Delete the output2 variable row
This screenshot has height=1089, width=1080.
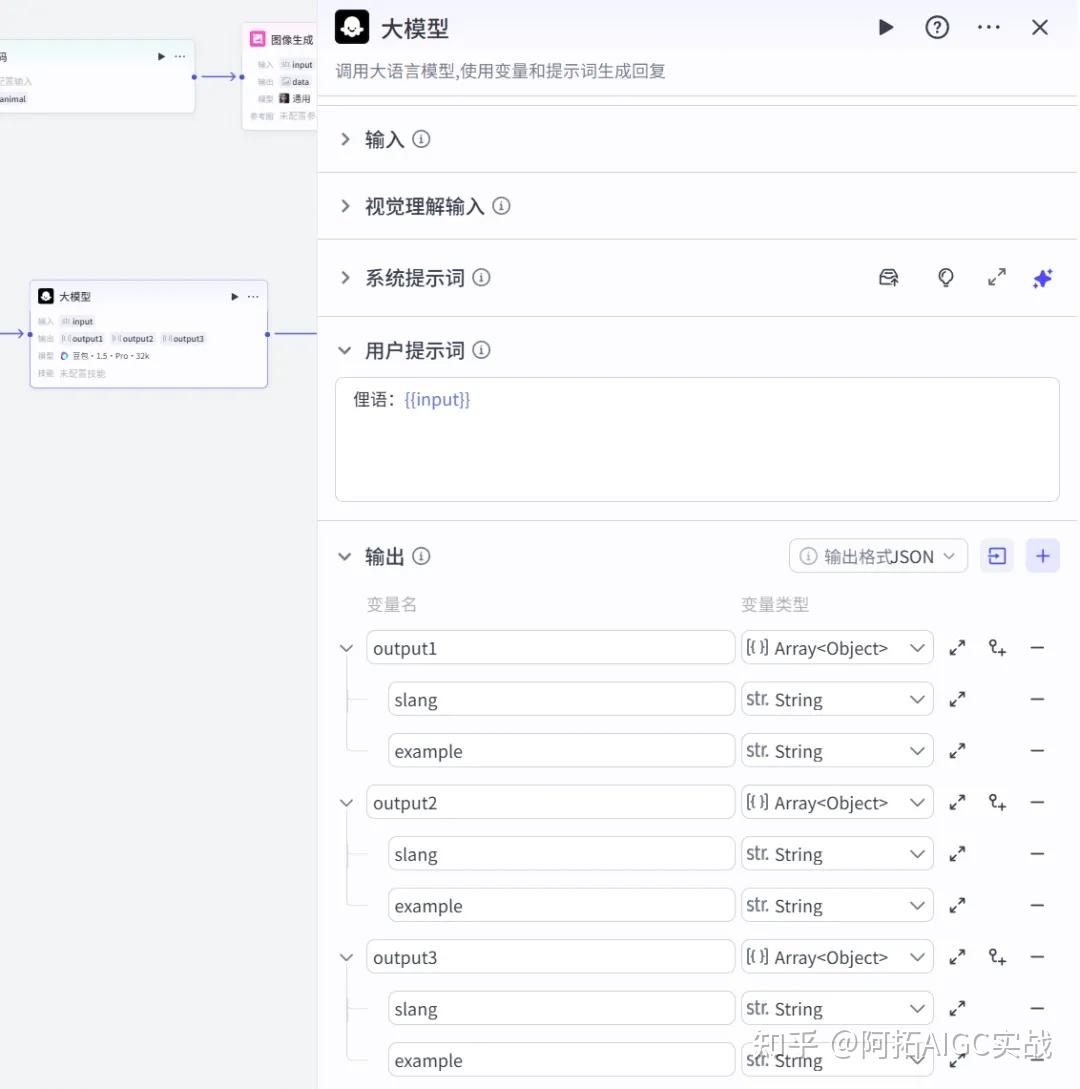(x=1037, y=802)
